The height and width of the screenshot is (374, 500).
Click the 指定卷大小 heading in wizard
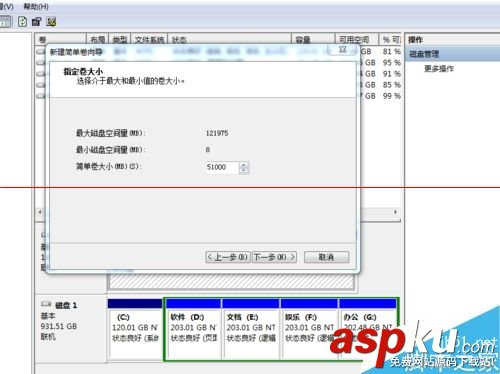click(83, 71)
